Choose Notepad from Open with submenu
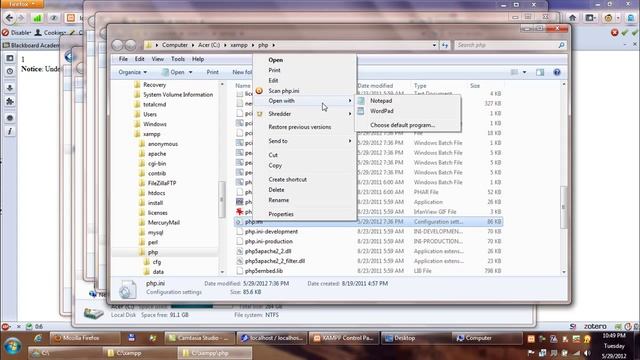 point(381,100)
